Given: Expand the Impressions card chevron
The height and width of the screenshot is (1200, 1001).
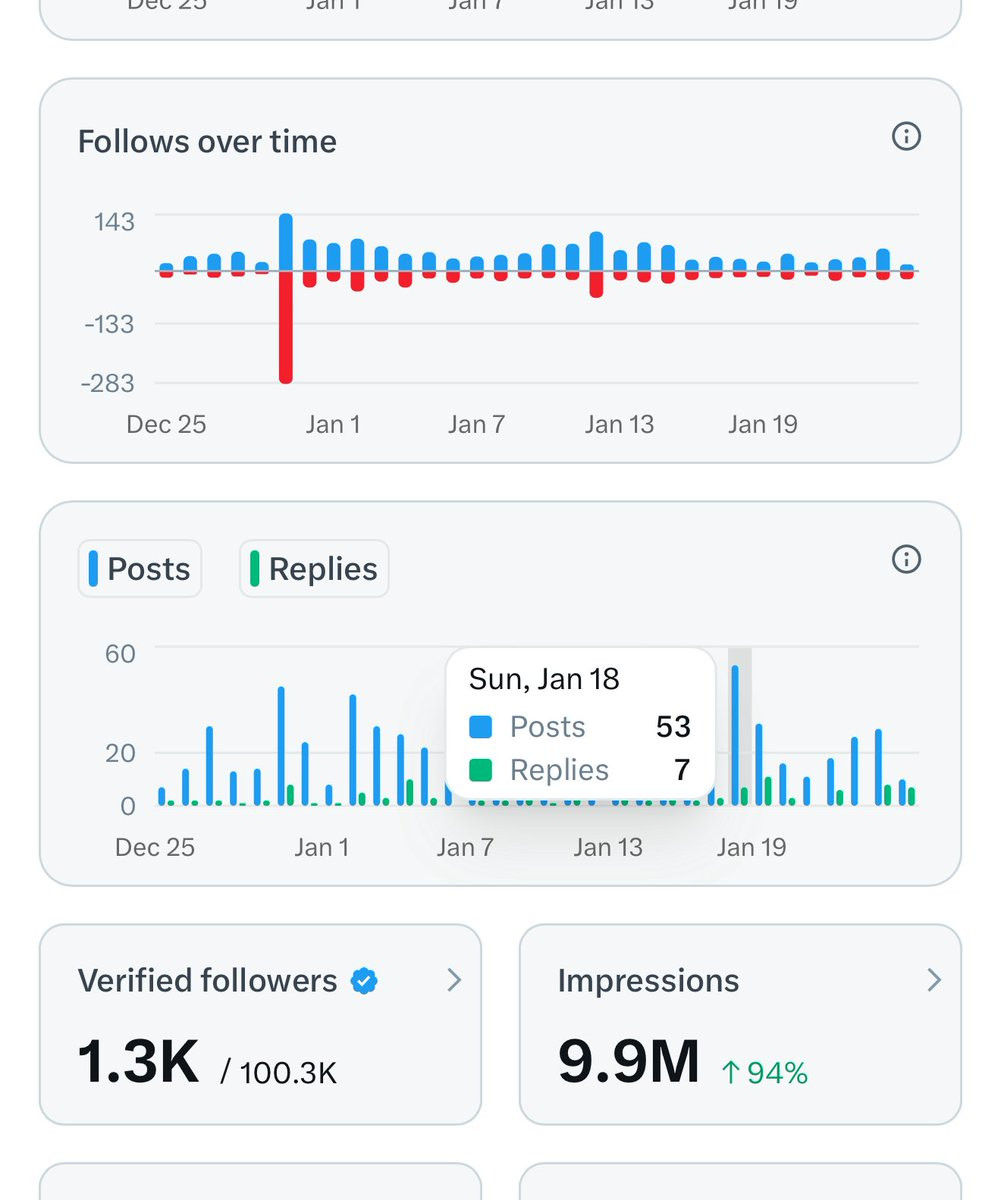Looking at the screenshot, I should point(934,980).
